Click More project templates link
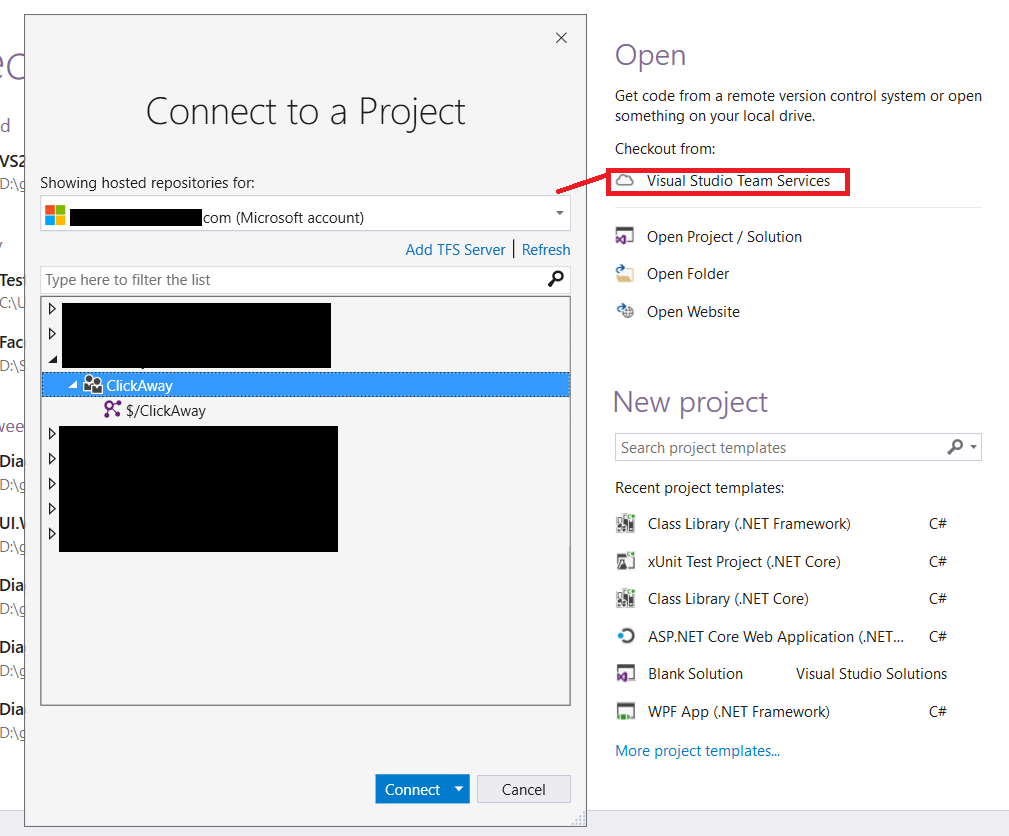The height and width of the screenshot is (836, 1009). [698, 751]
